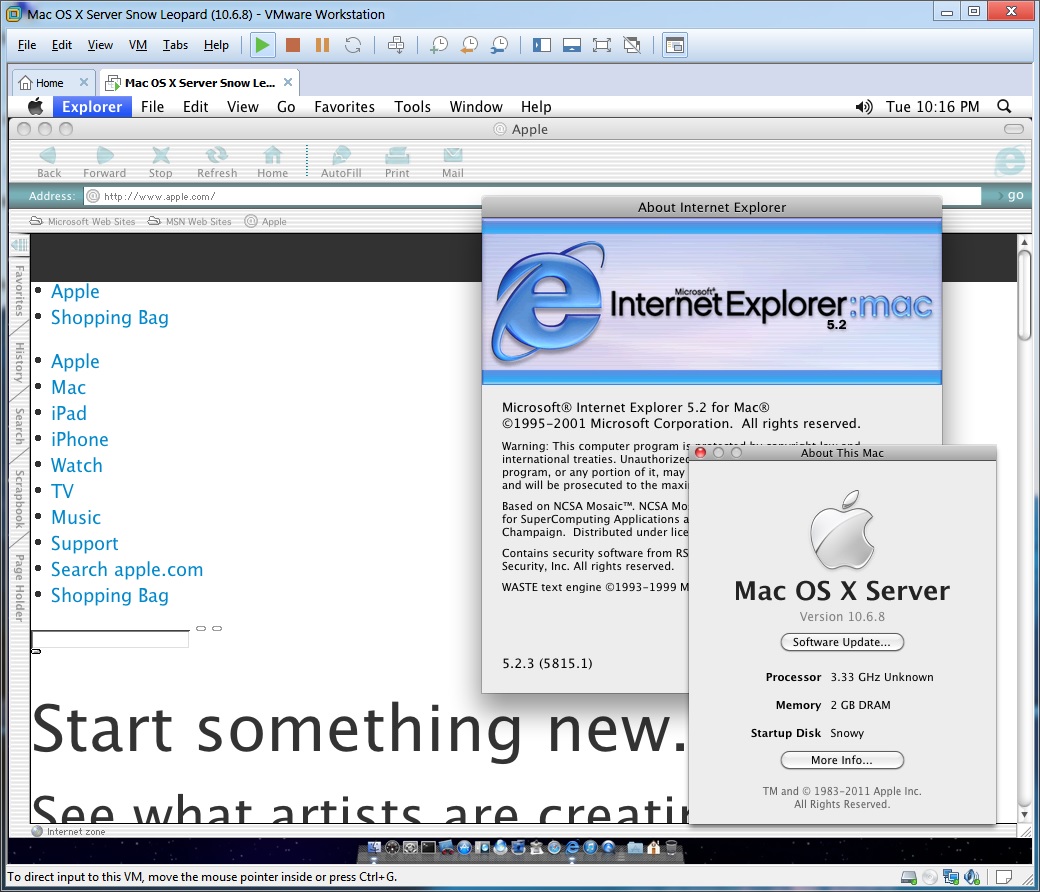Click the console view icon in VMware toolbar

pyautogui.click(x=675, y=45)
